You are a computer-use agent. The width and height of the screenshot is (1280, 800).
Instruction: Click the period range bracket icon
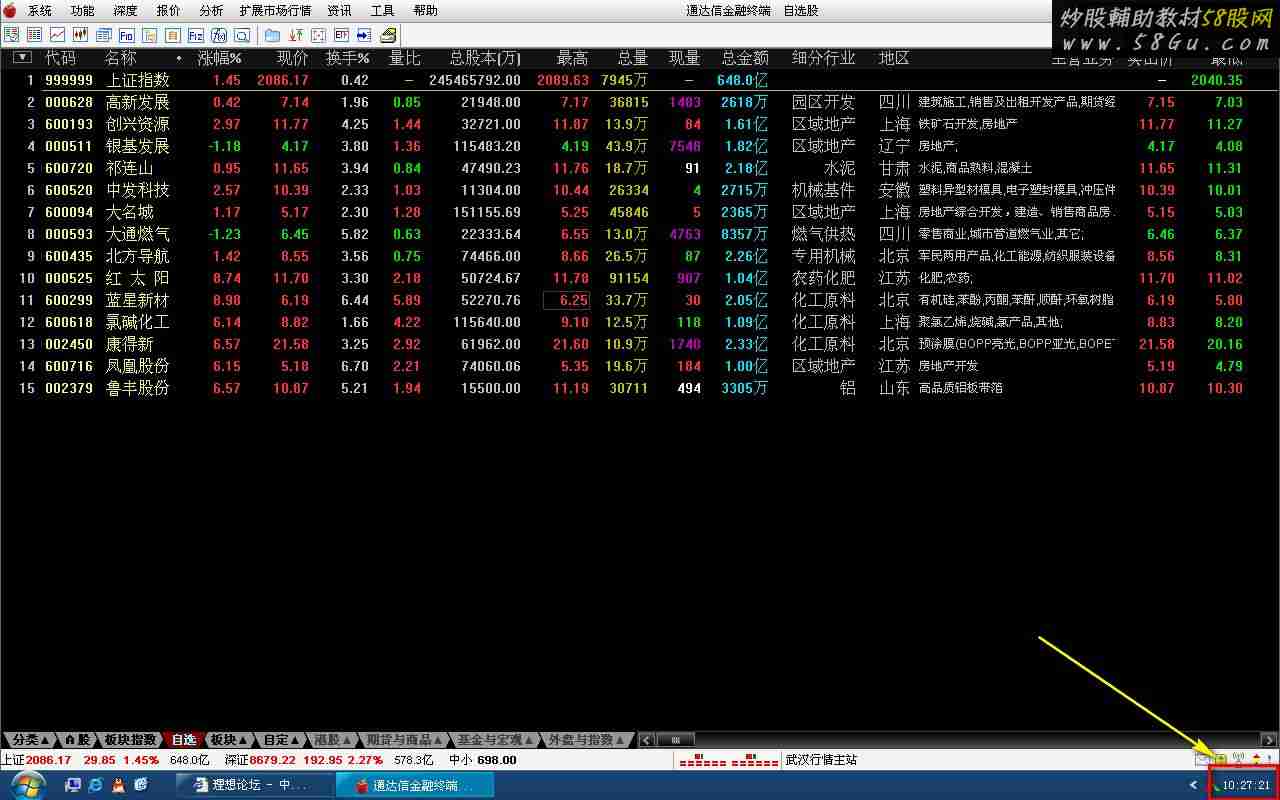tap(318, 35)
